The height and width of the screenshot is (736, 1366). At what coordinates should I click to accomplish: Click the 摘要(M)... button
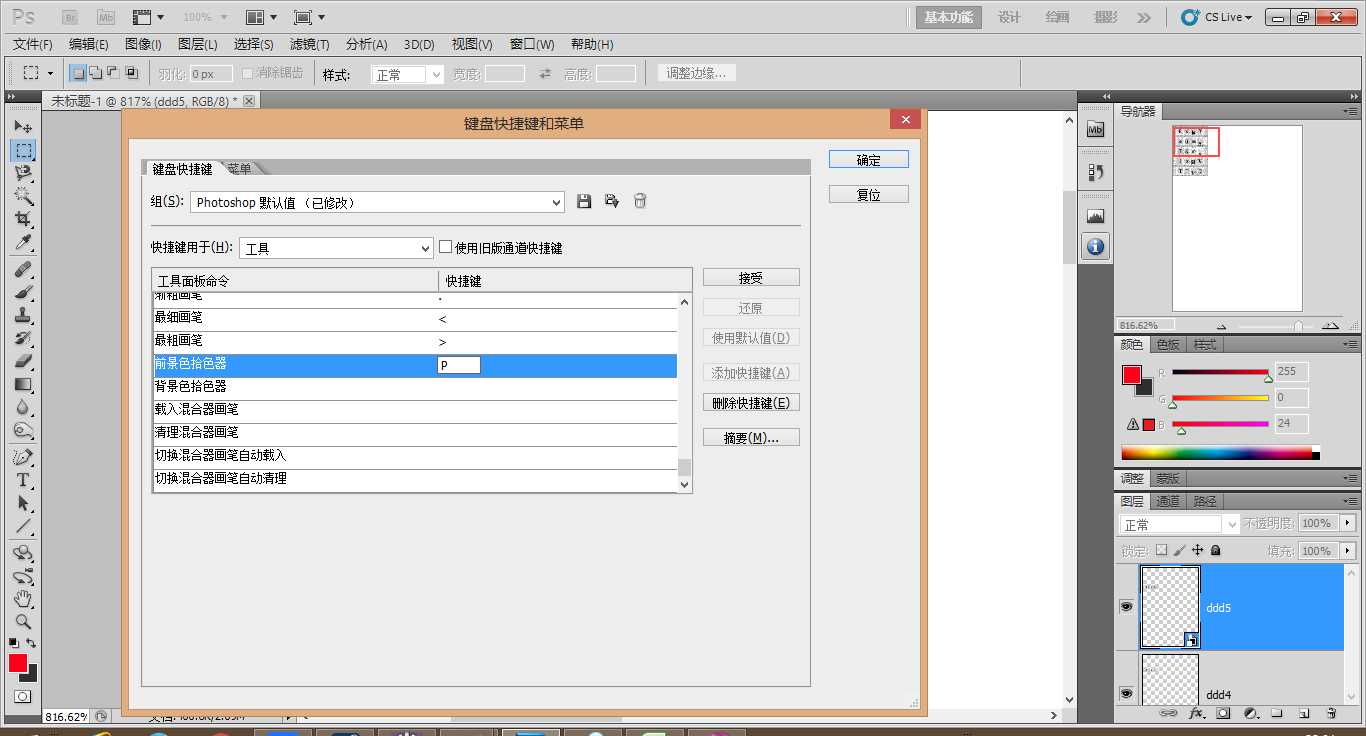751,437
